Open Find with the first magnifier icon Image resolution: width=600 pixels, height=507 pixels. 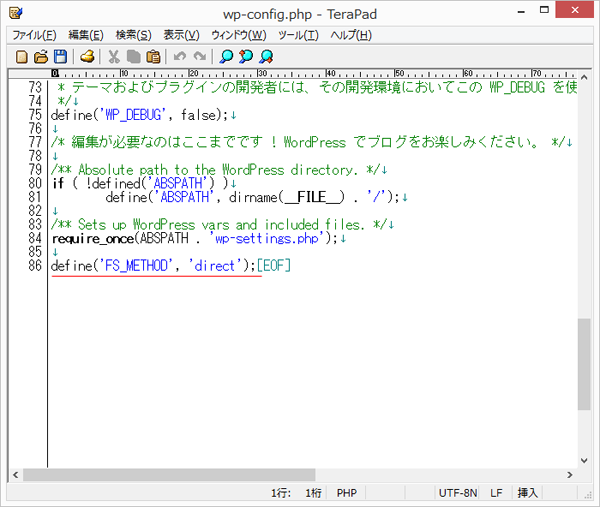(226, 57)
